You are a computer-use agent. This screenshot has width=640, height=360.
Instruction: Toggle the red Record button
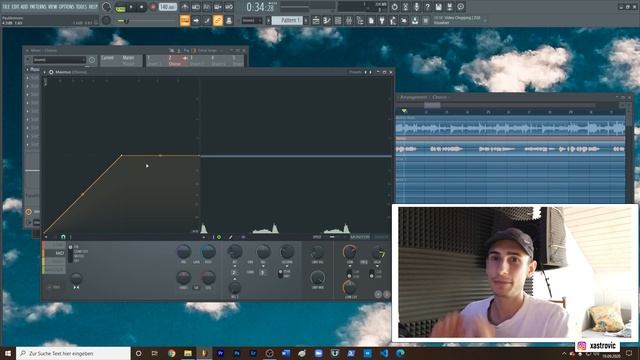tap(153, 7)
